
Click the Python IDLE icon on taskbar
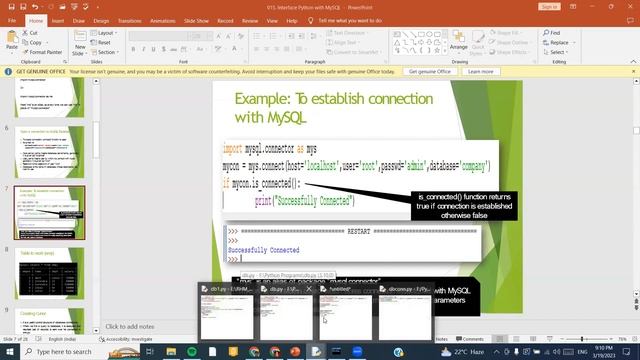coord(316,351)
